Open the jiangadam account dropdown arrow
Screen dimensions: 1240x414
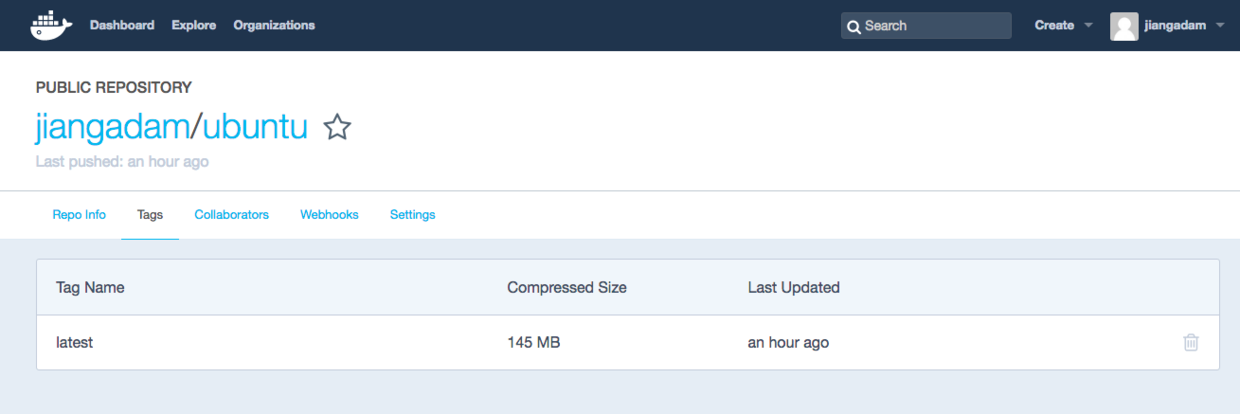point(1219,26)
